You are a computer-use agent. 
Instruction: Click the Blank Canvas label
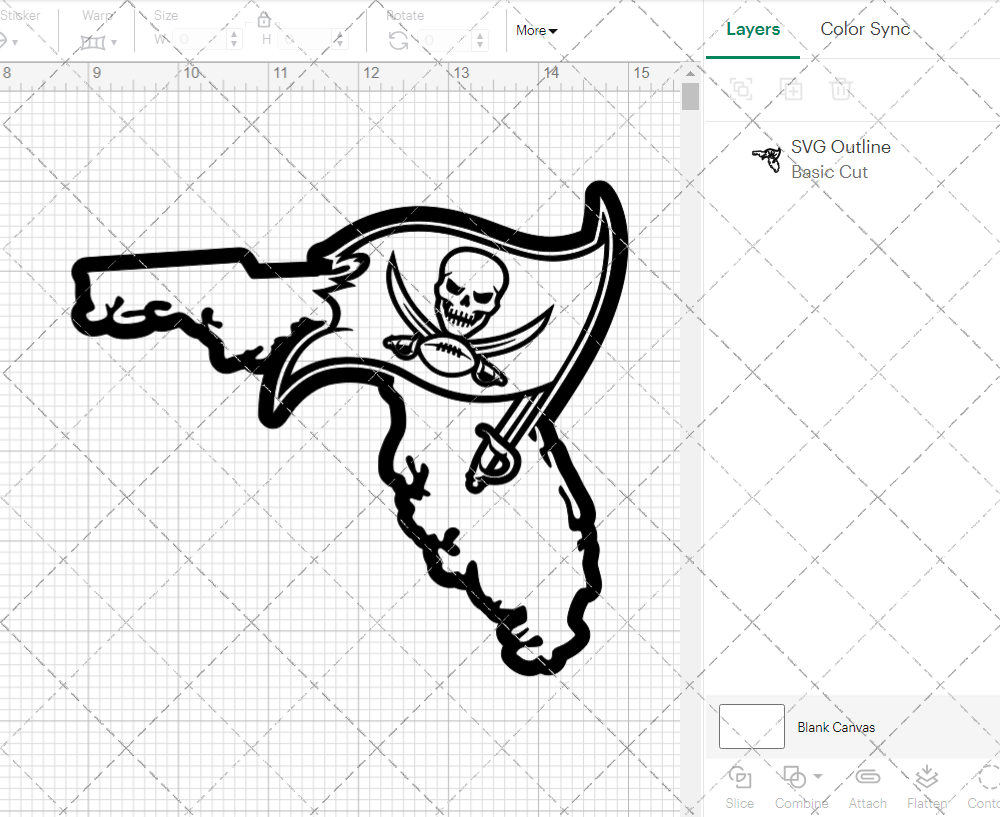835,727
